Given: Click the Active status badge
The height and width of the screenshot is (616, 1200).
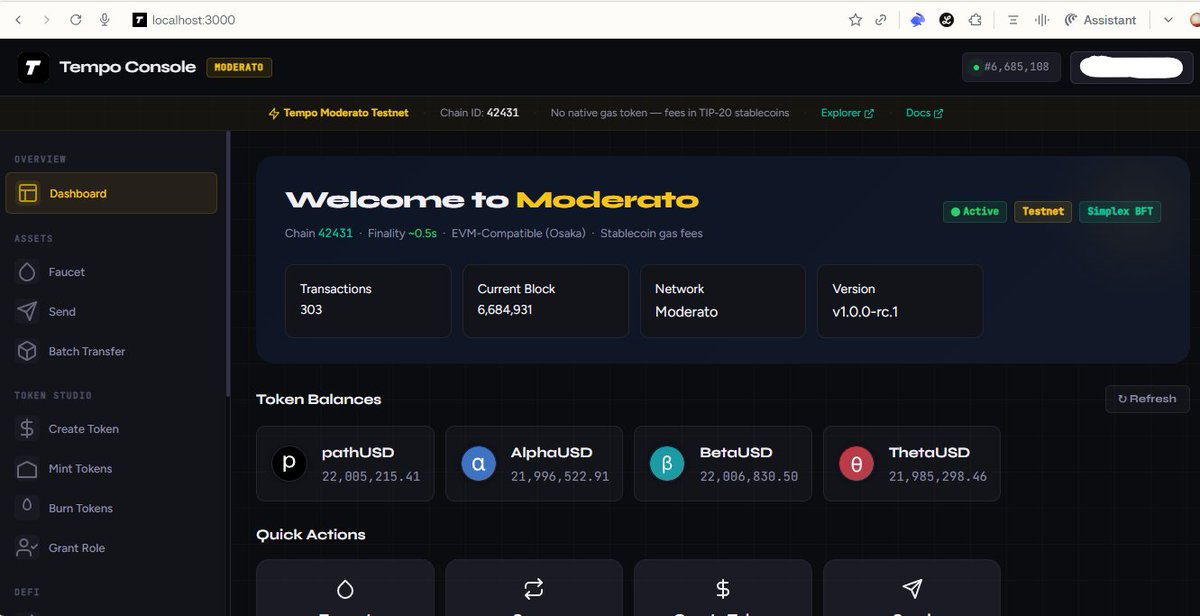Looking at the screenshot, I should (975, 212).
